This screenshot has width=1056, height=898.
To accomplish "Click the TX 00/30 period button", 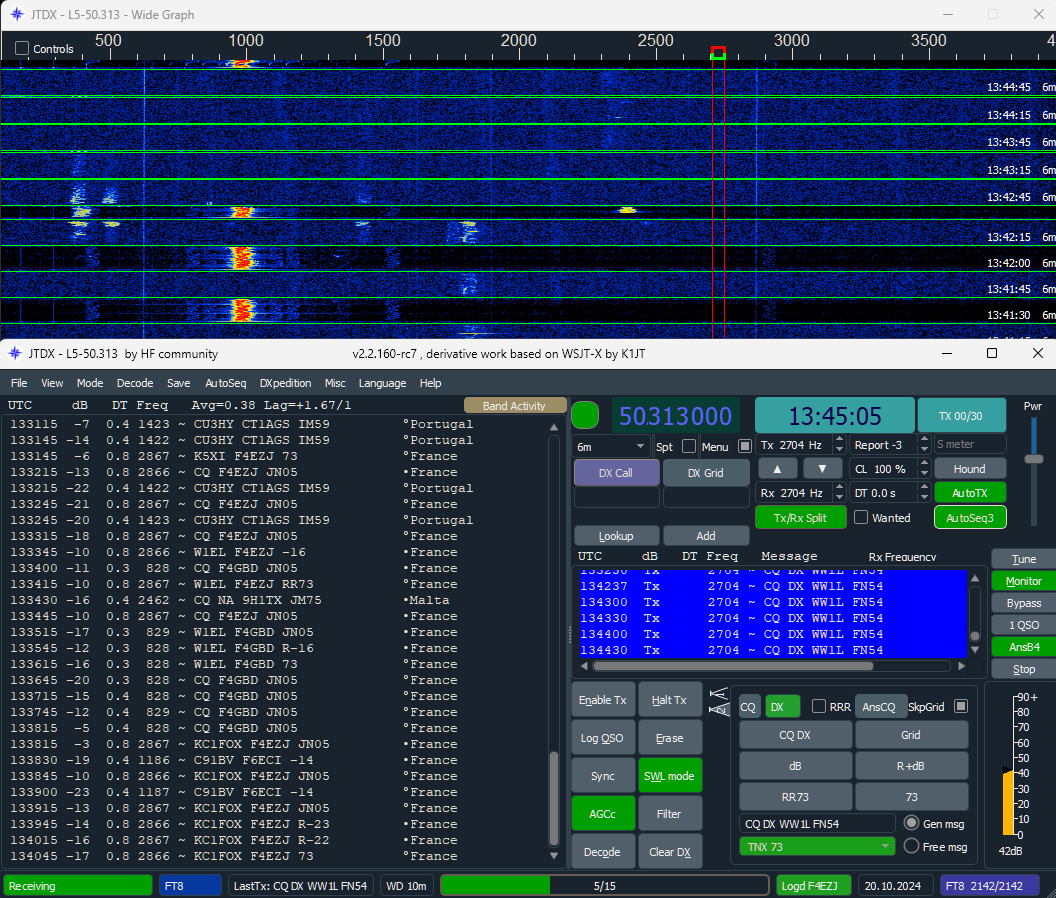I will 961,416.
